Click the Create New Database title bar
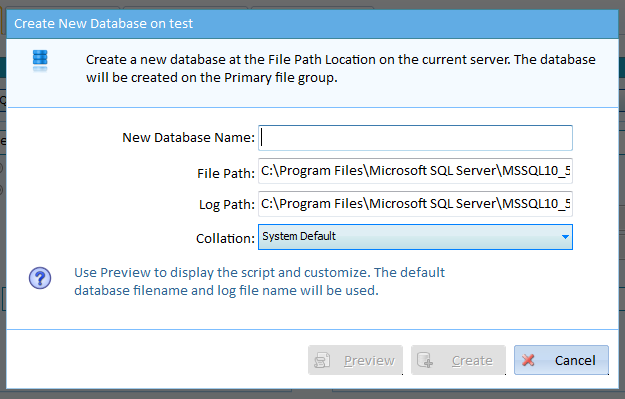Viewport: 625px width, 399px height. [312, 24]
